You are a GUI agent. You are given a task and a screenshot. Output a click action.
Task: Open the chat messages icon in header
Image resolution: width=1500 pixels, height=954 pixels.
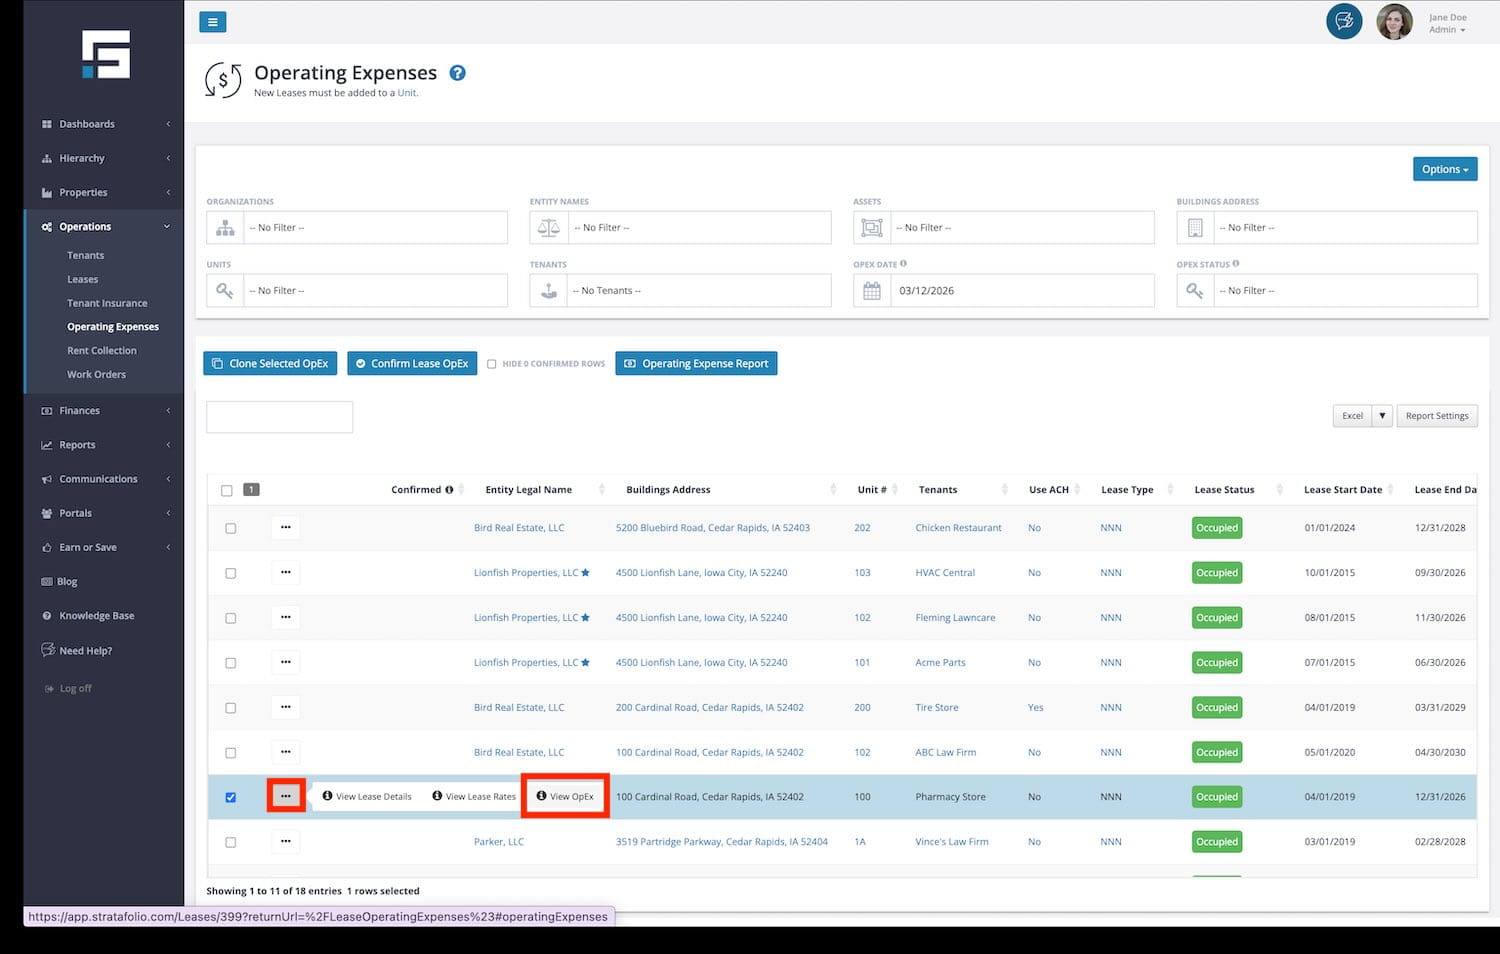click(1344, 21)
